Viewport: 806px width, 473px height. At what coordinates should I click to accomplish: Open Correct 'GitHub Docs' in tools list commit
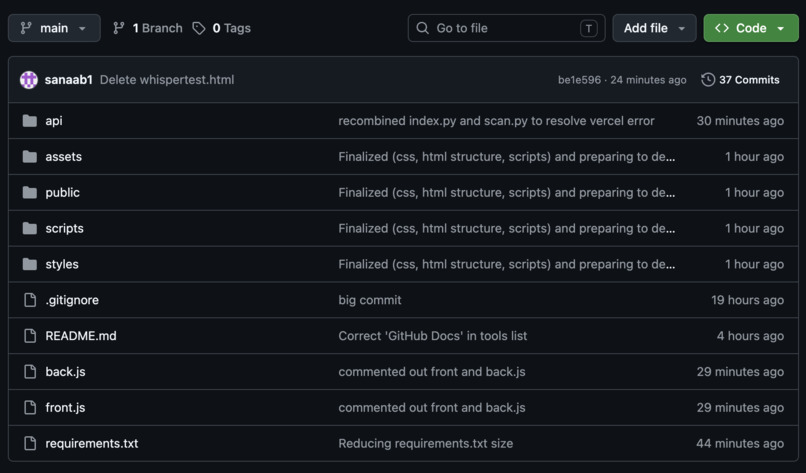(x=433, y=336)
